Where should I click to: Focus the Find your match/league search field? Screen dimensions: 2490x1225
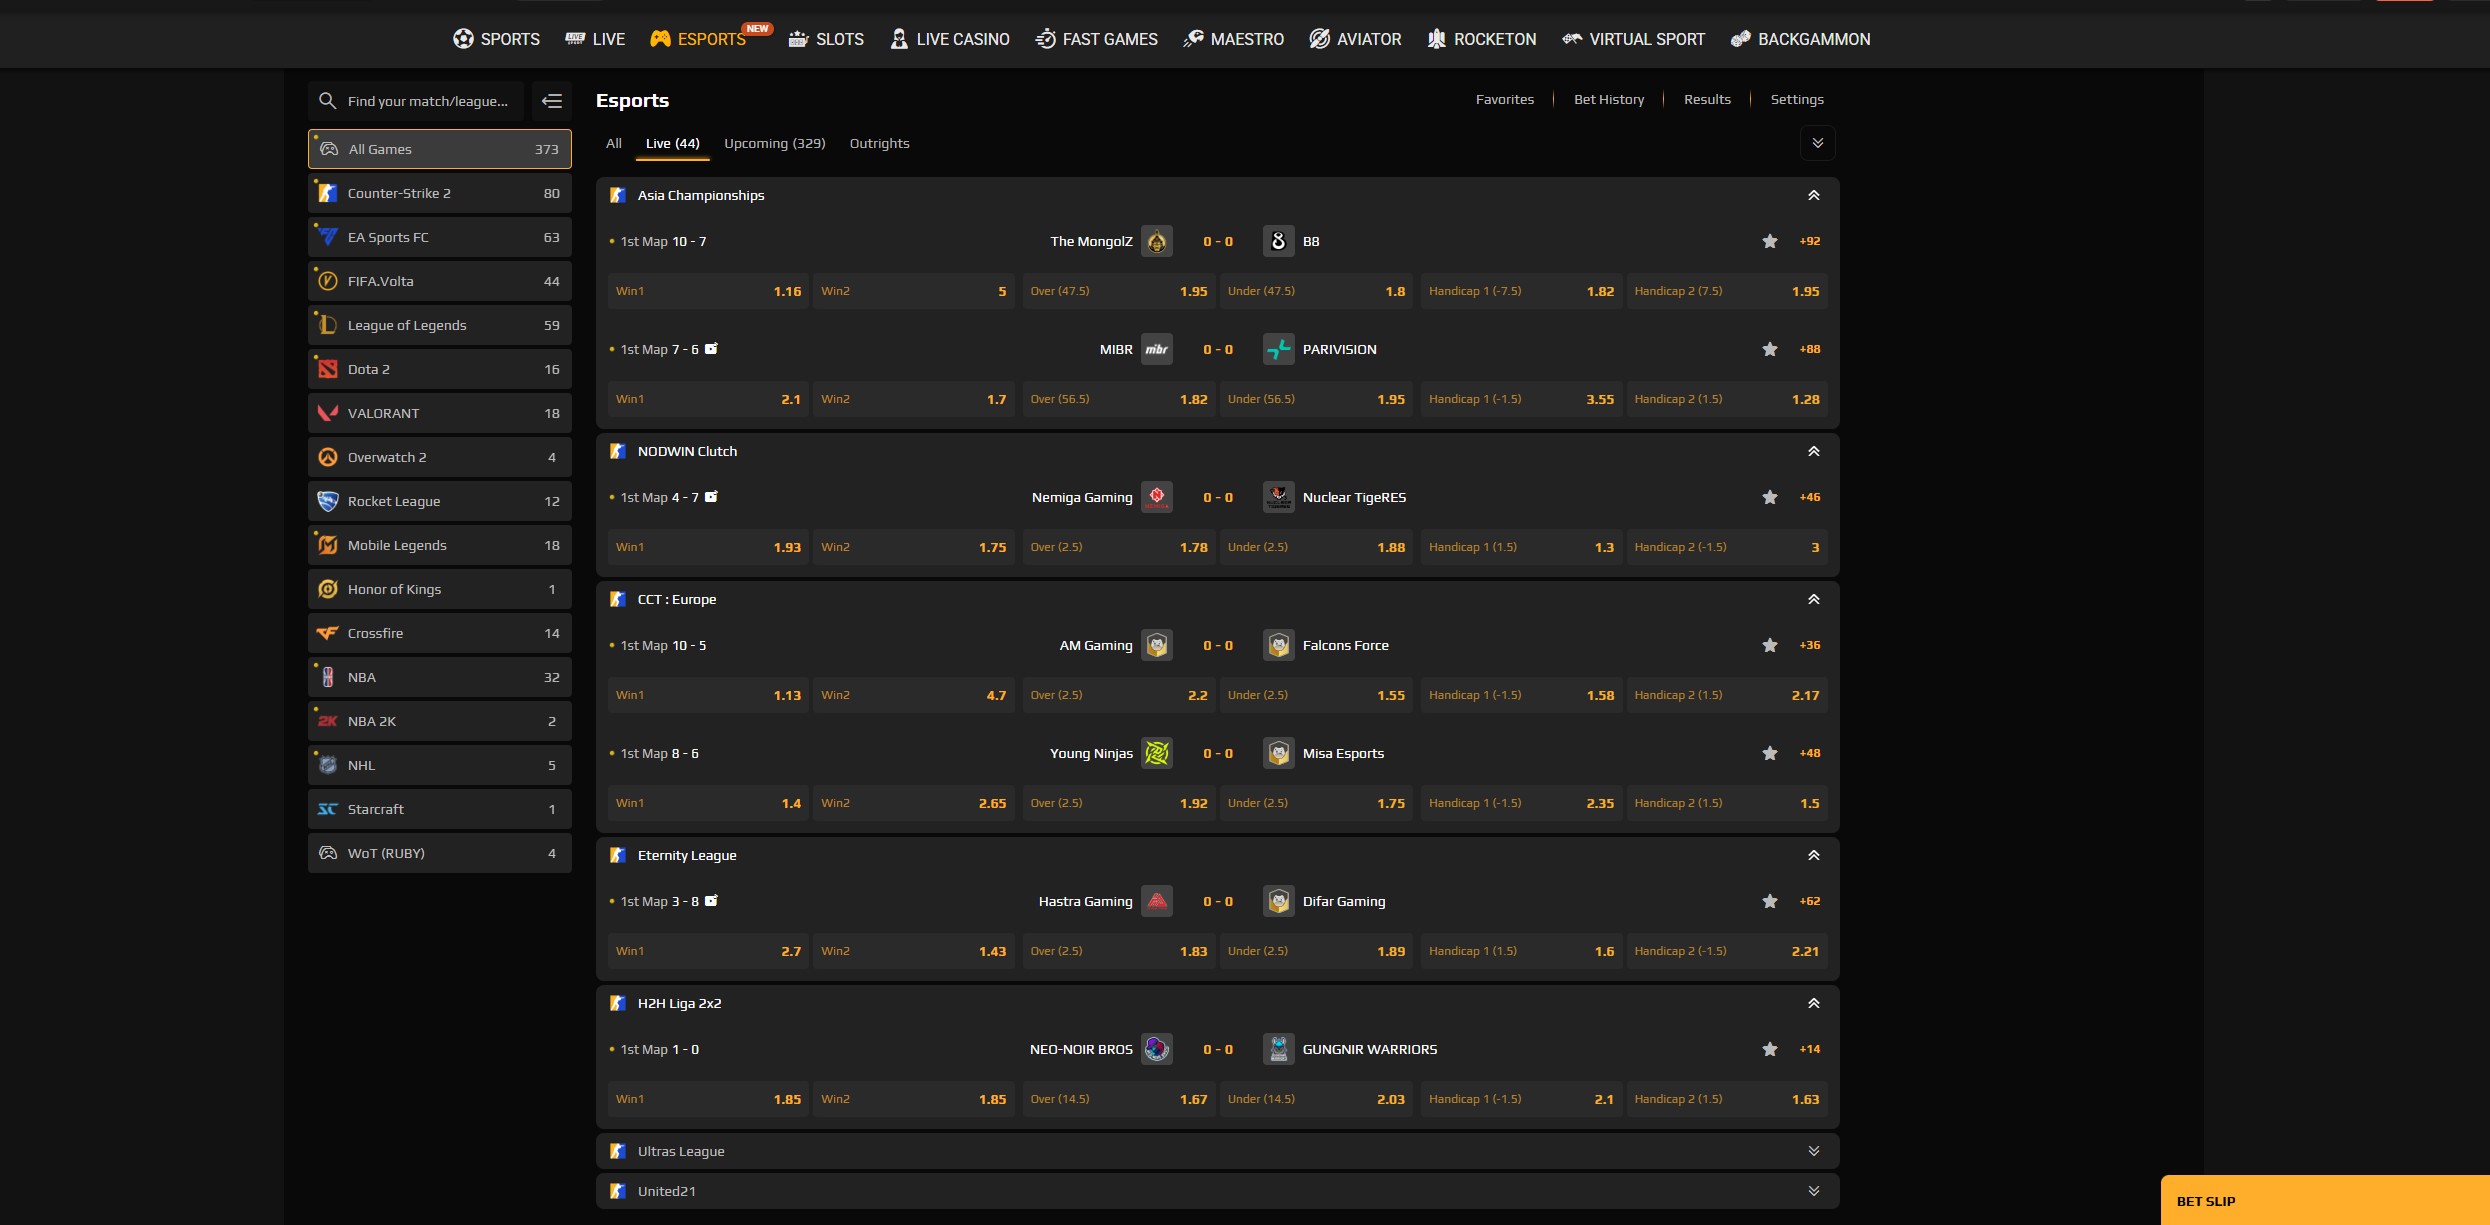tap(416, 101)
